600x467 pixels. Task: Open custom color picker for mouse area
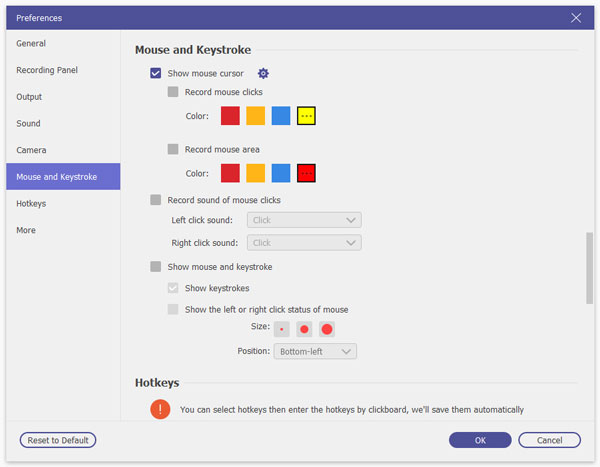[307, 173]
